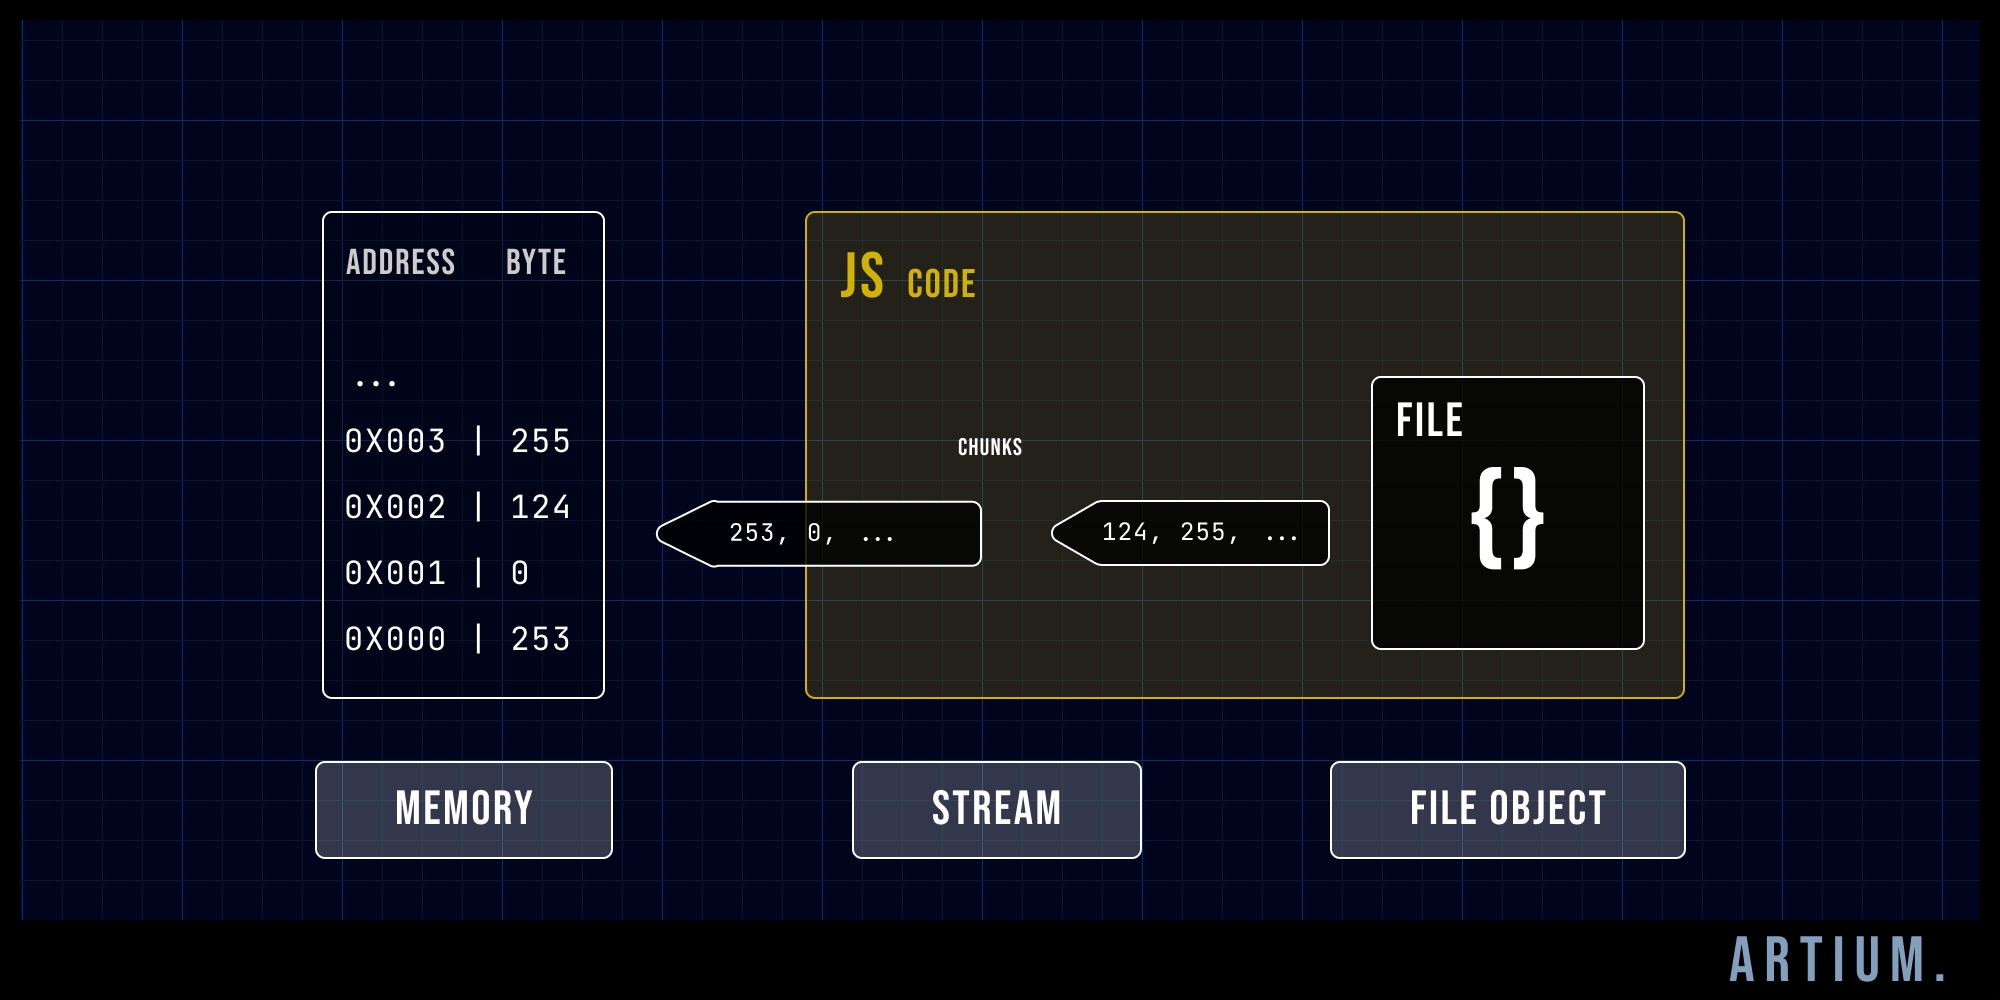Select the FILE OBJECT label box
2000x1000 pixels.
tap(1508, 810)
